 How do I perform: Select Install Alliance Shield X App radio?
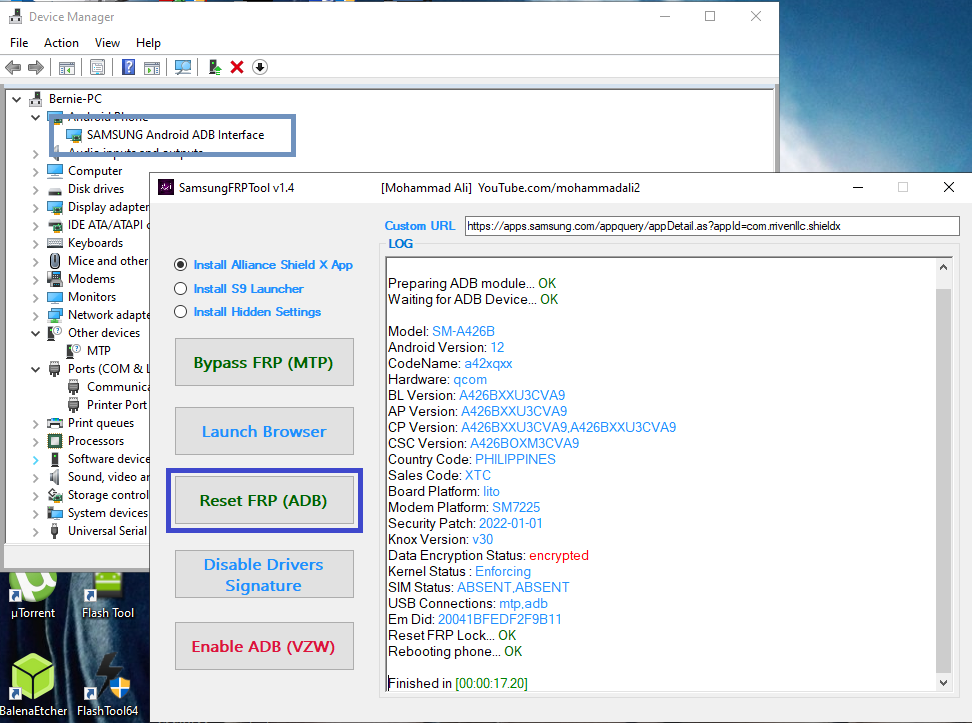click(180, 265)
